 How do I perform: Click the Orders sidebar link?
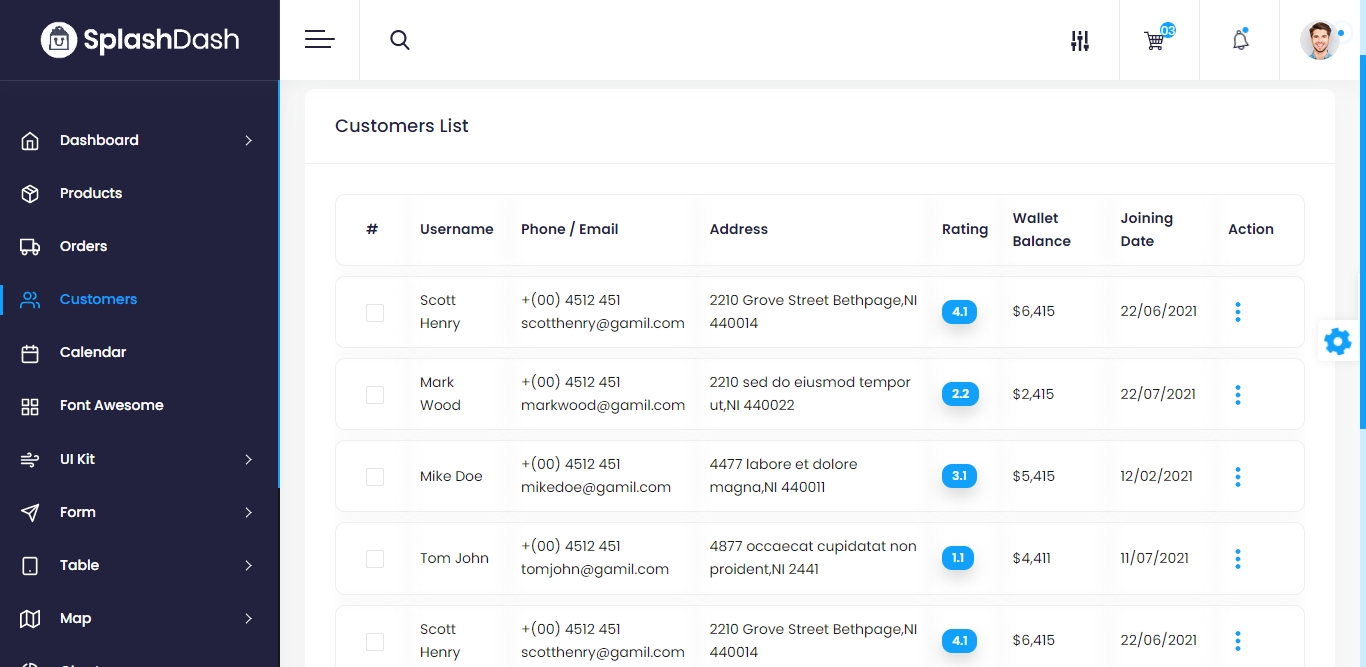83,246
